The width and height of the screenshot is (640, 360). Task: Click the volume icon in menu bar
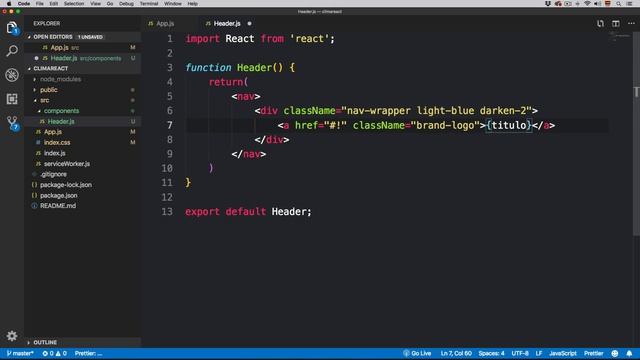[598, 4]
